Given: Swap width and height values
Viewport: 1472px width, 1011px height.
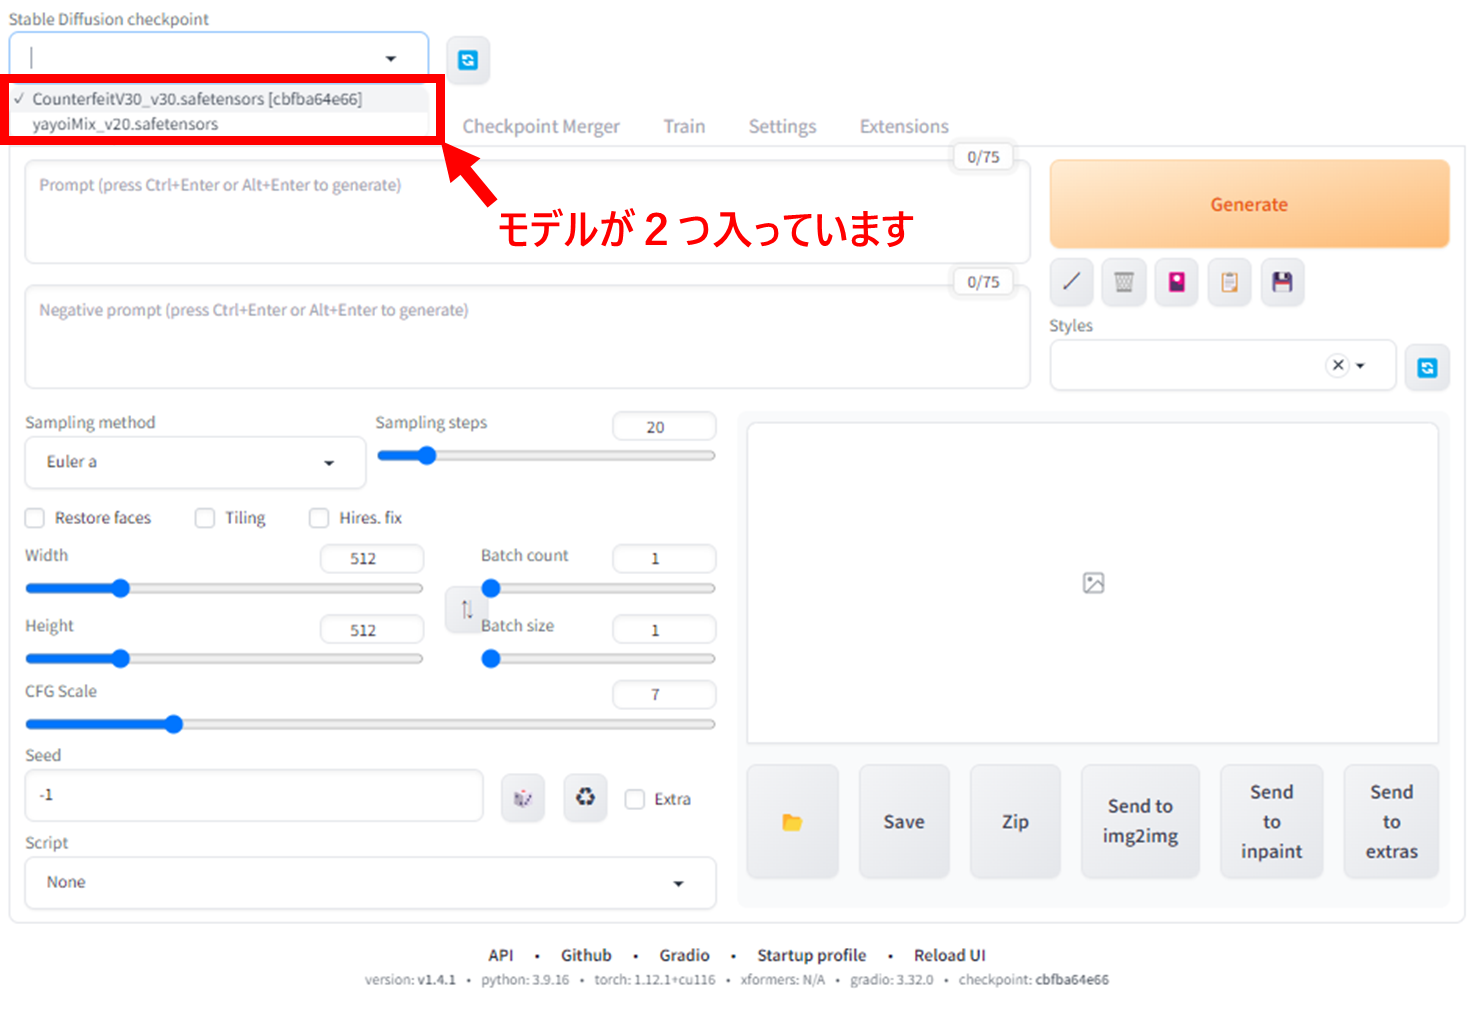Looking at the screenshot, I should (x=465, y=610).
